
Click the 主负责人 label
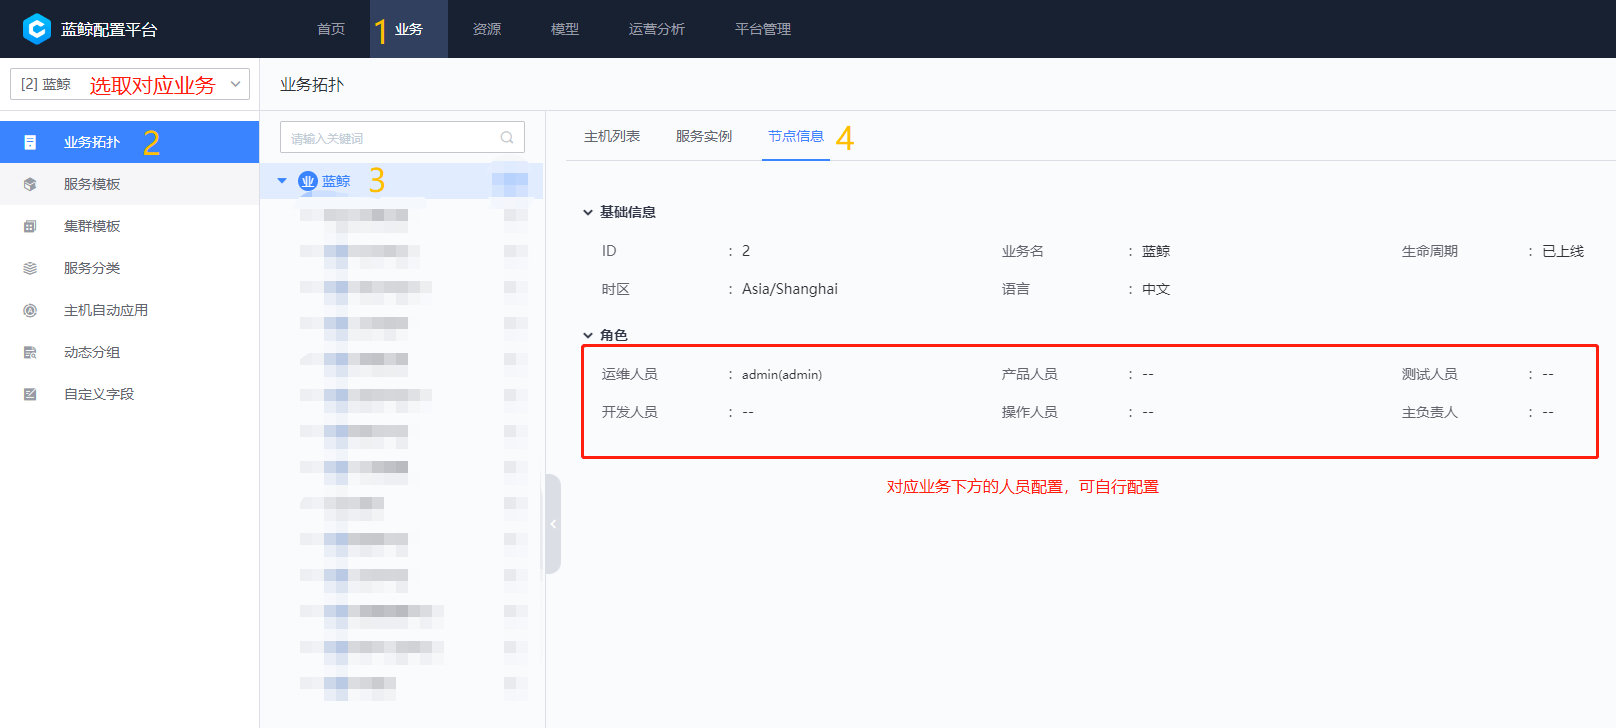click(1430, 412)
